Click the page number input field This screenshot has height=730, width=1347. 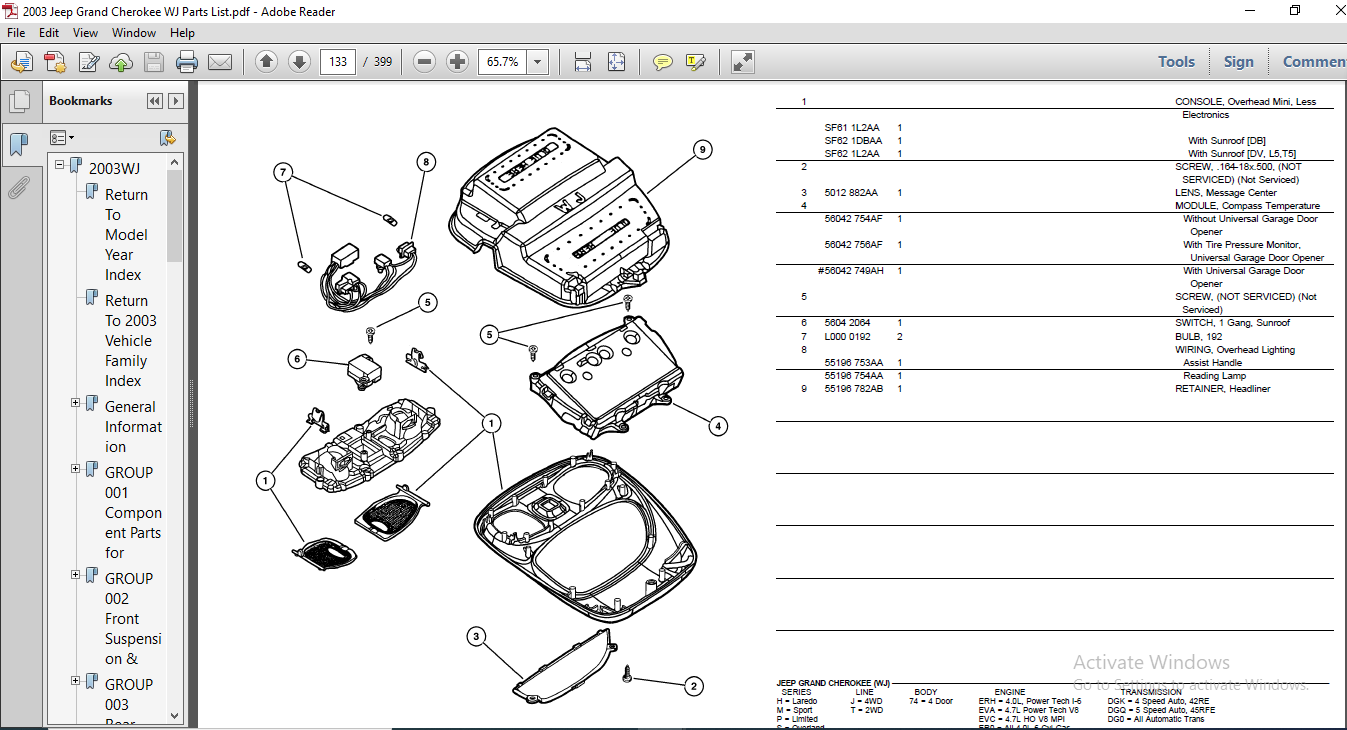click(x=338, y=62)
